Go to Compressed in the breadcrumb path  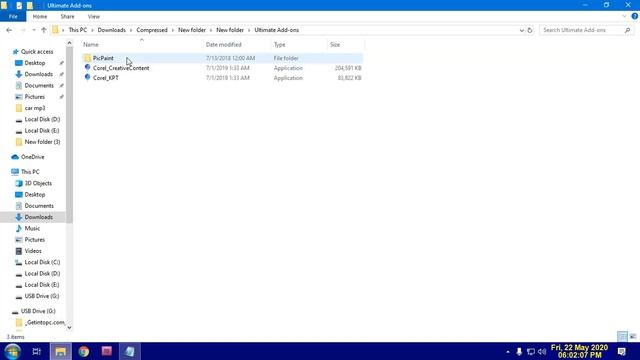pos(152,30)
